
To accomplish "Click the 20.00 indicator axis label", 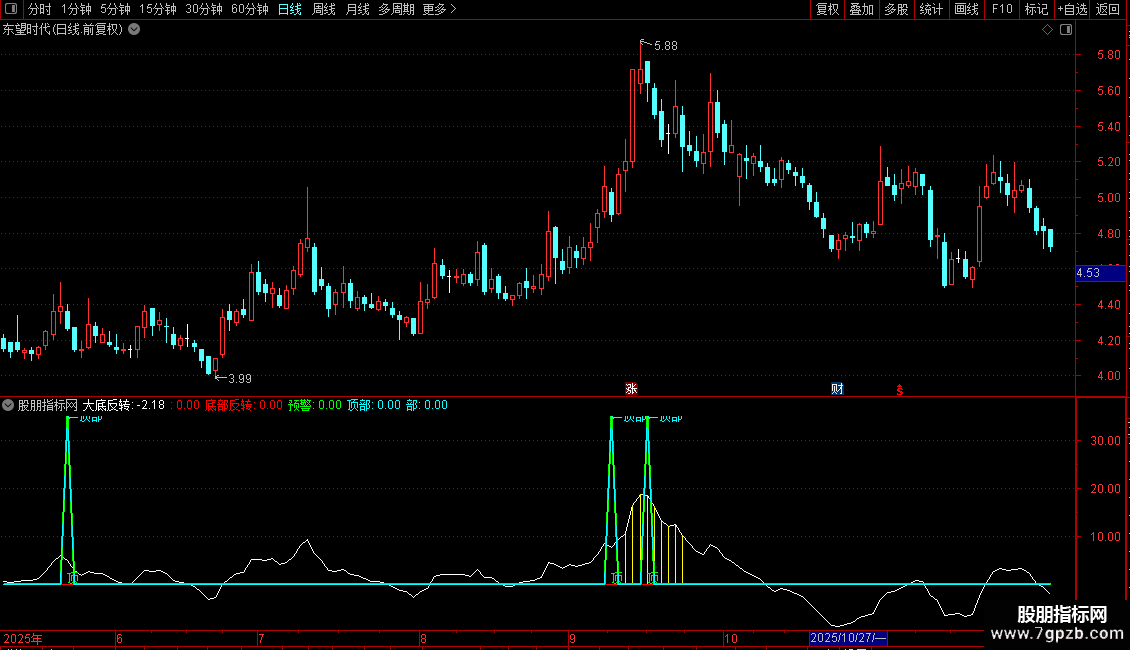I will [1105, 489].
